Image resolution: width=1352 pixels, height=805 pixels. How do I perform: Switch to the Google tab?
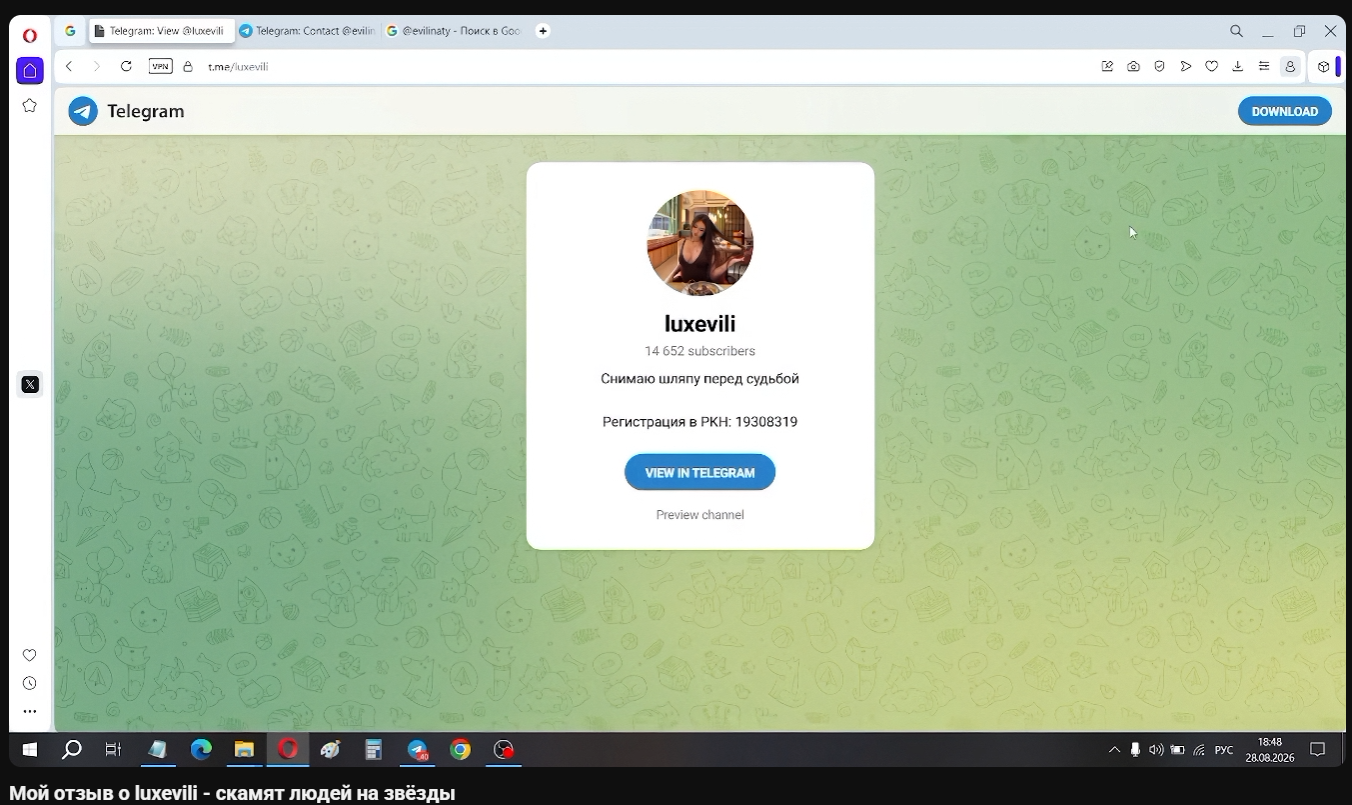pos(70,31)
